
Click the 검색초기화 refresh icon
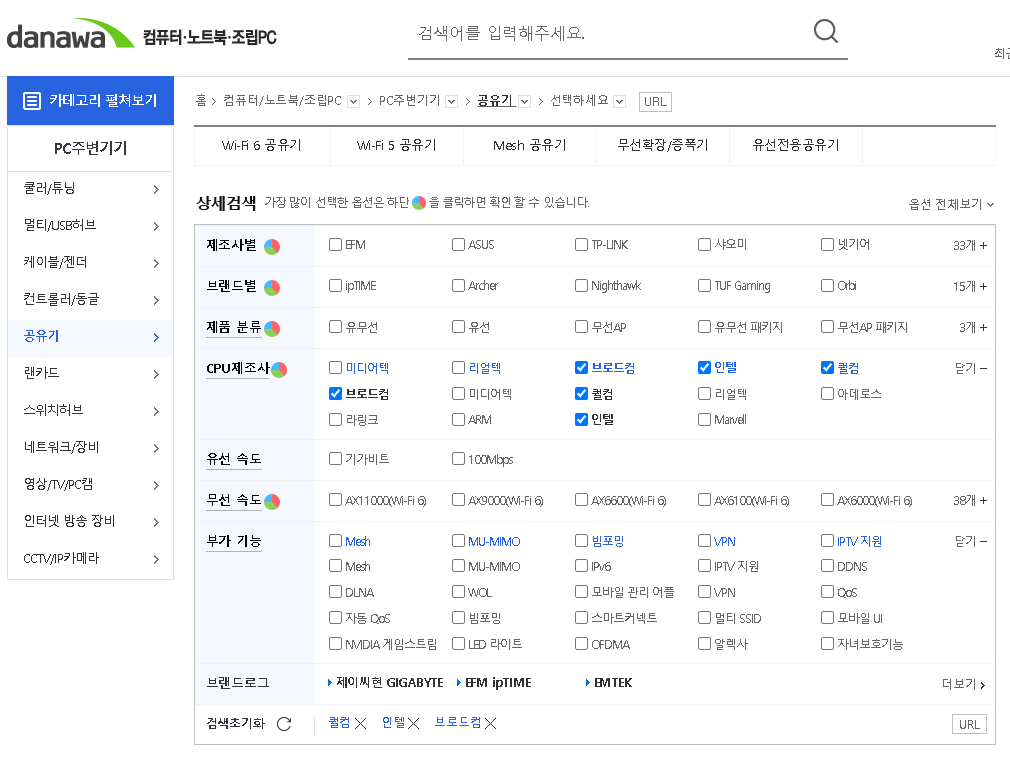[284, 724]
